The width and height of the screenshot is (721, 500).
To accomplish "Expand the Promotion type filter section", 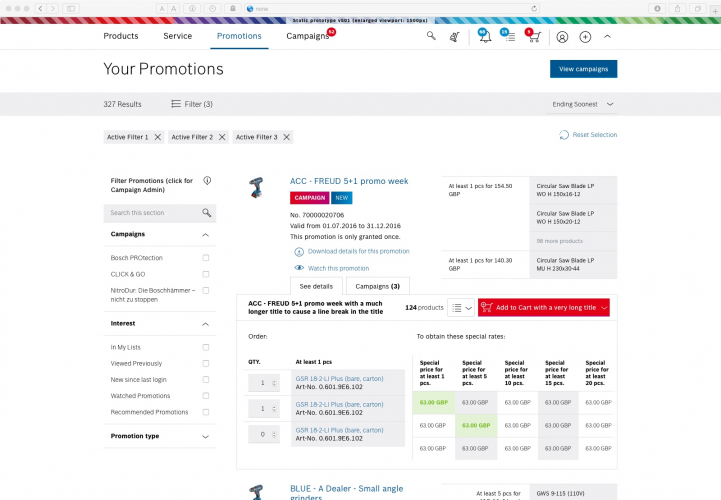I will point(206,437).
